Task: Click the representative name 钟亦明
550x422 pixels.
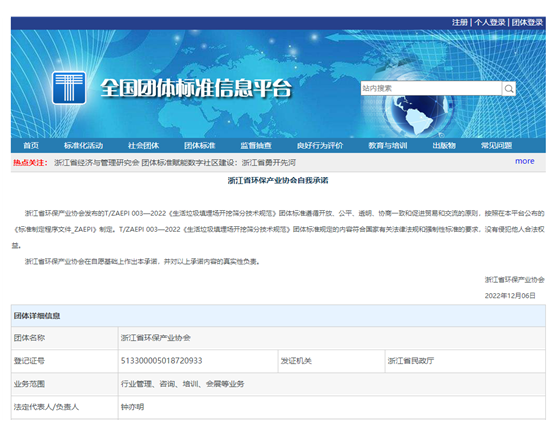Action: coord(133,407)
